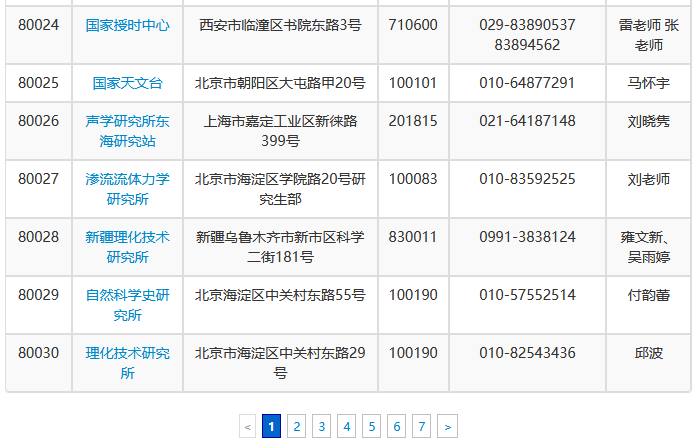Click address 北京市朝阳区大屯路甲20号
This screenshot has width=699, height=446.
tap(280, 83)
